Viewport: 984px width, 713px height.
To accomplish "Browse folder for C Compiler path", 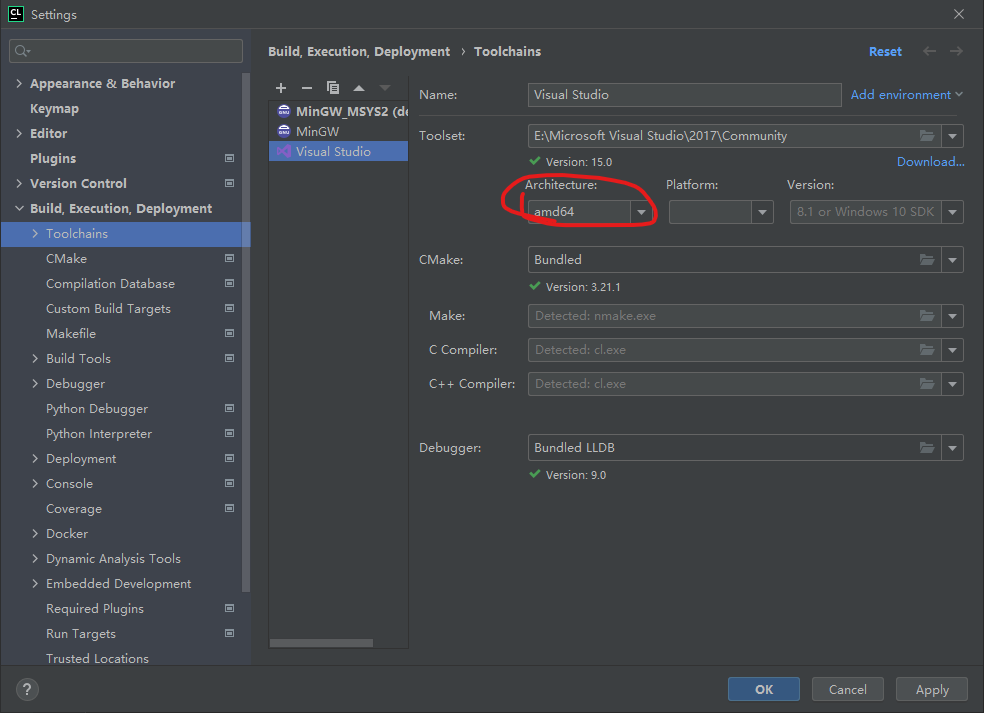I will (927, 350).
